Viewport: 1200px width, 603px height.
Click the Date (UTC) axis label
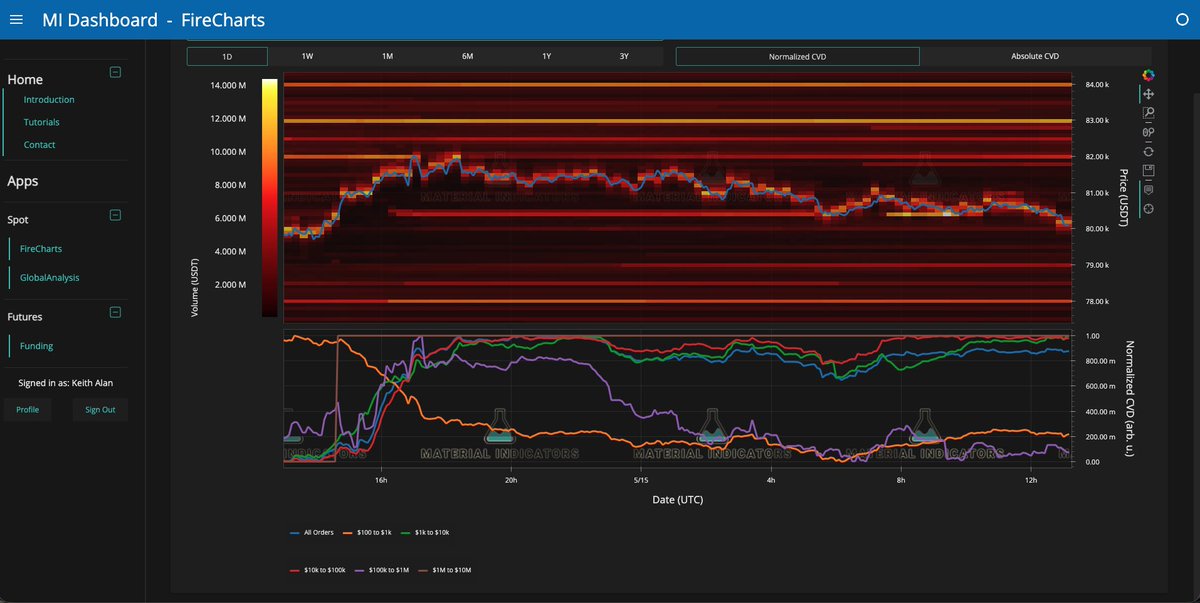pyautogui.click(x=677, y=498)
